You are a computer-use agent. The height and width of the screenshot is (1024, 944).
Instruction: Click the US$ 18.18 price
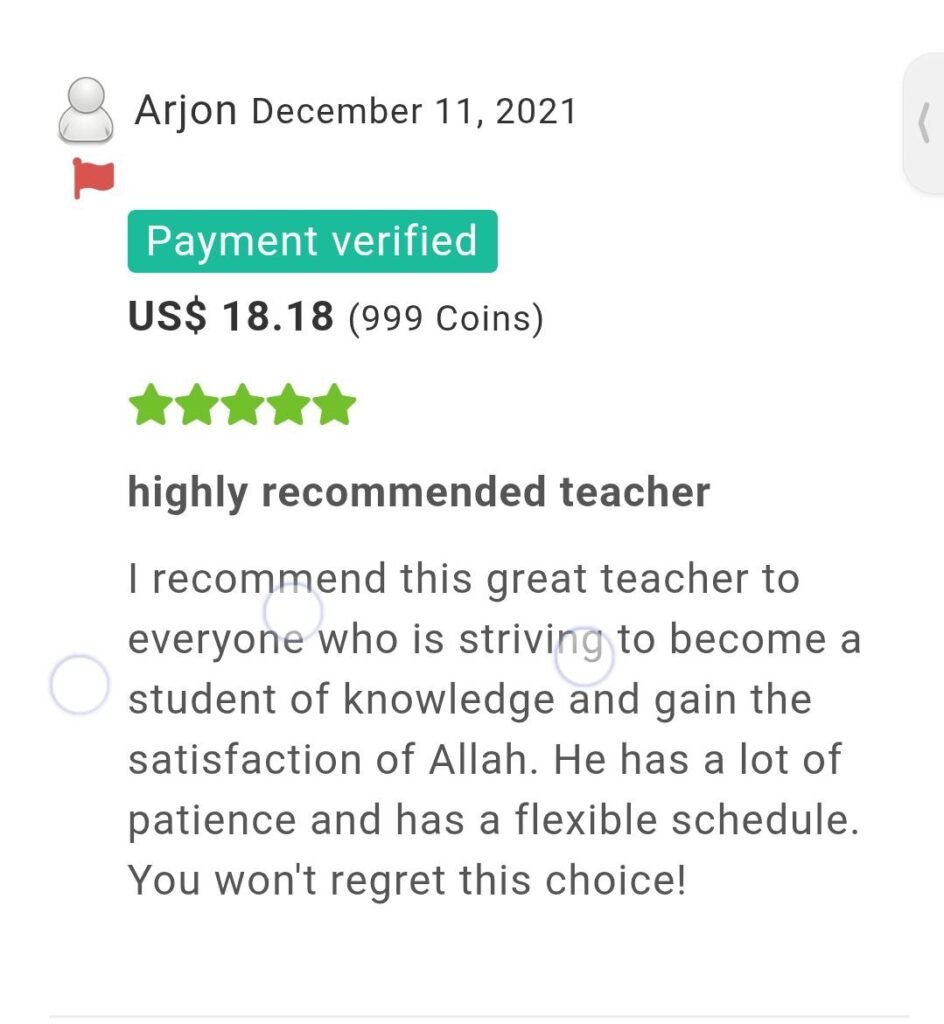[x=230, y=316]
